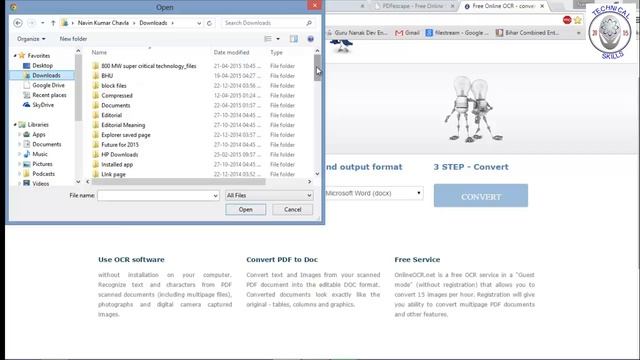Open the All Files type filter
This screenshot has width=640, height=360.
click(x=269, y=196)
